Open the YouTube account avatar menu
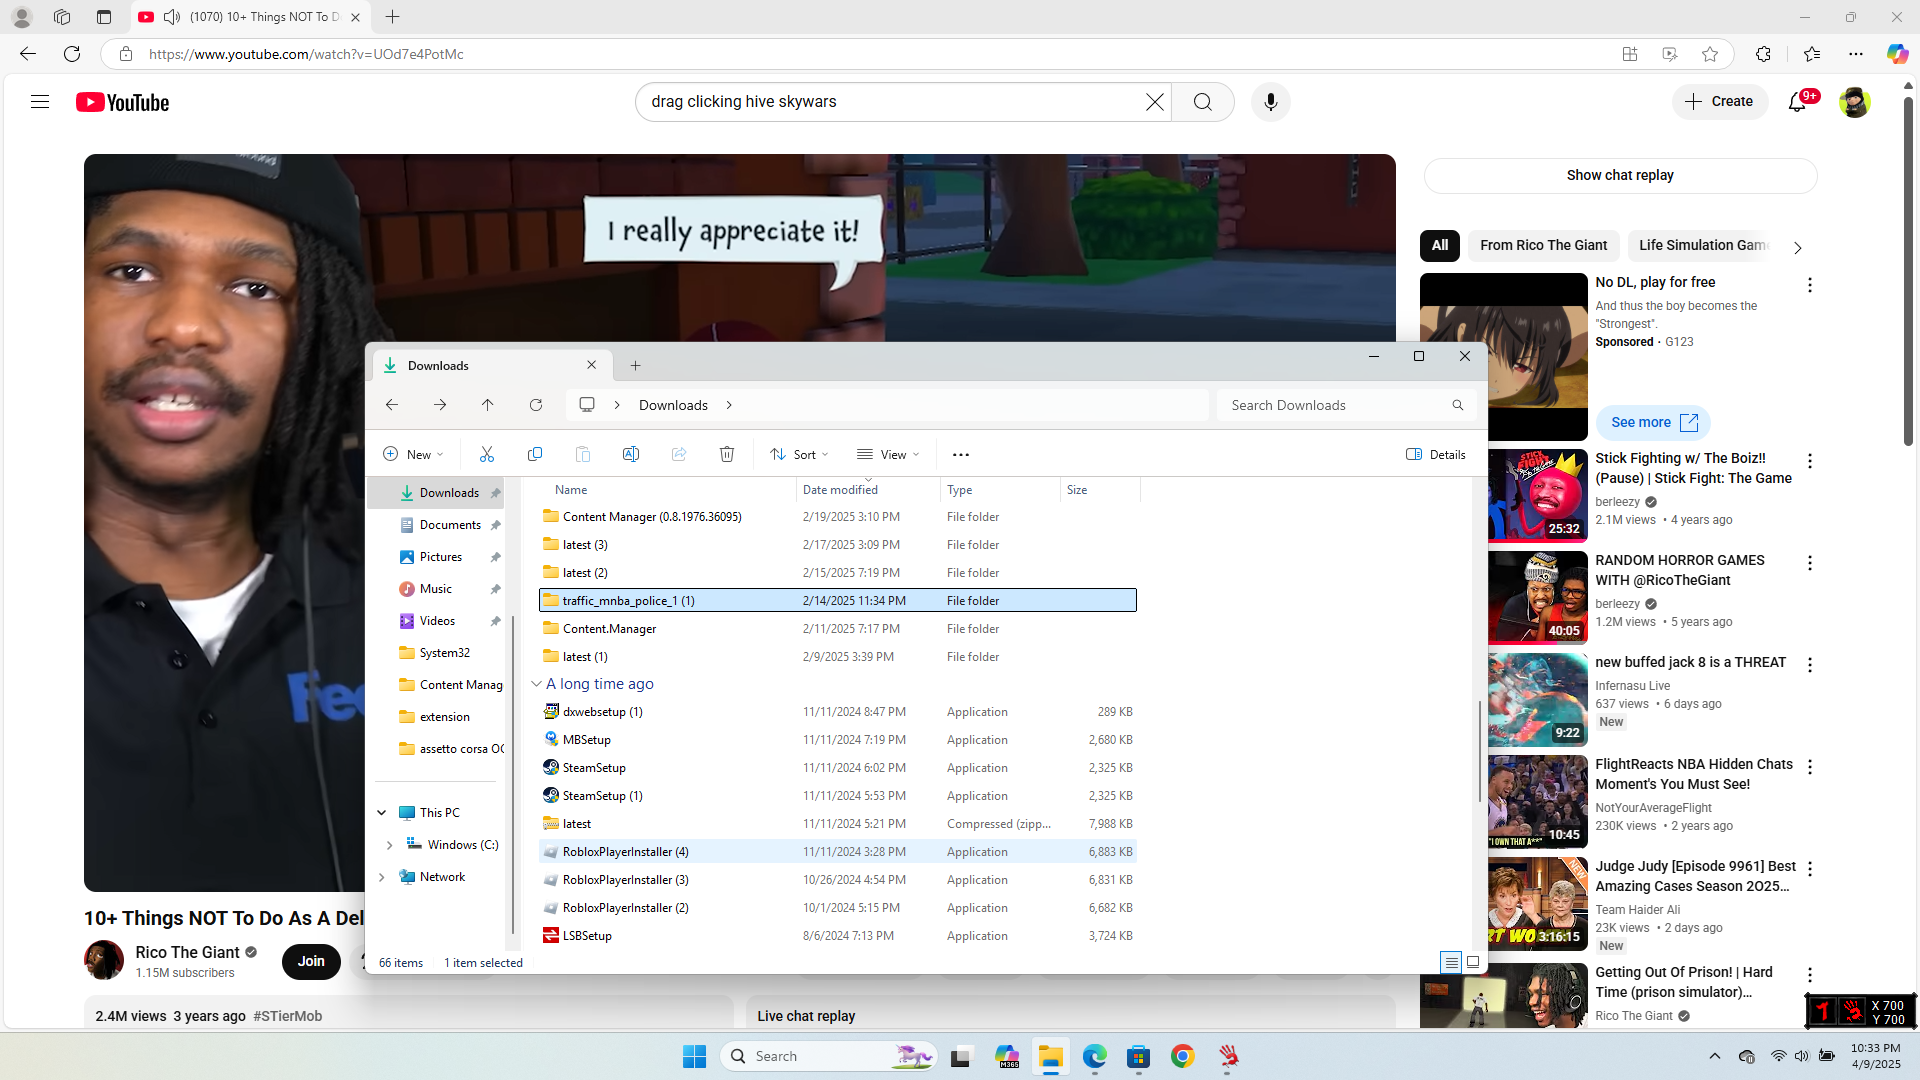The width and height of the screenshot is (1920, 1080). pyautogui.click(x=1855, y=102)
